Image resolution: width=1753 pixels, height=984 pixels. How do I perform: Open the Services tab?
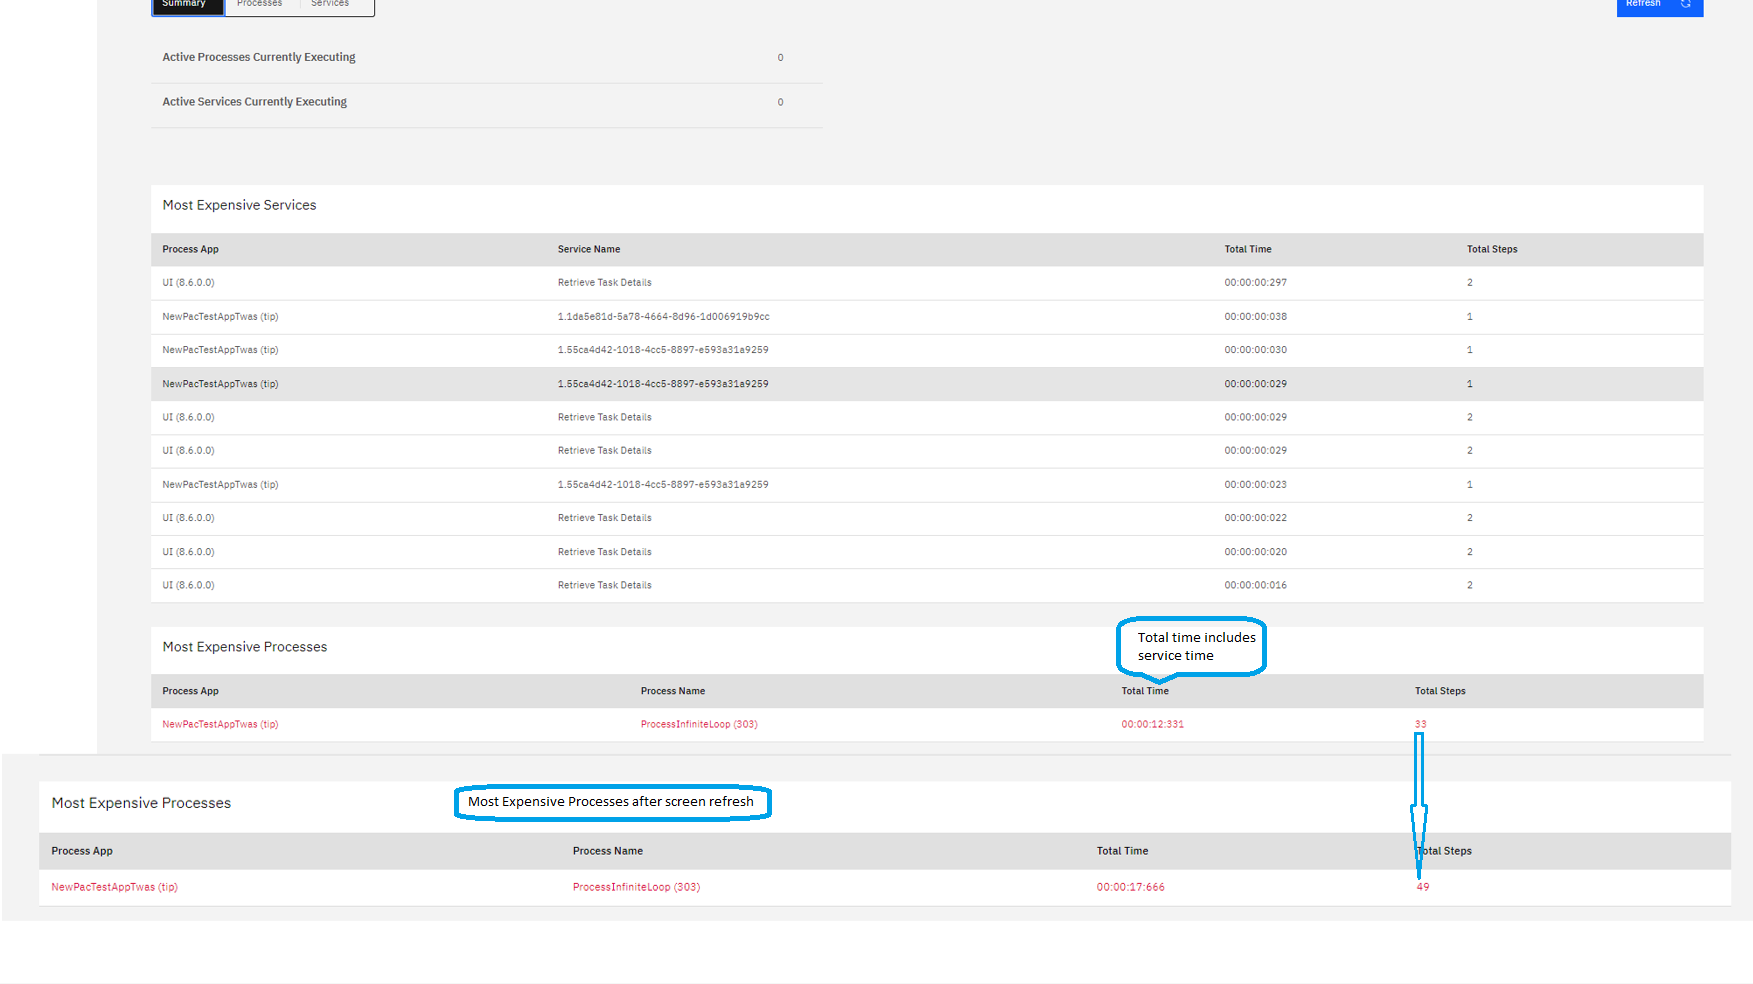pos(331,6)
